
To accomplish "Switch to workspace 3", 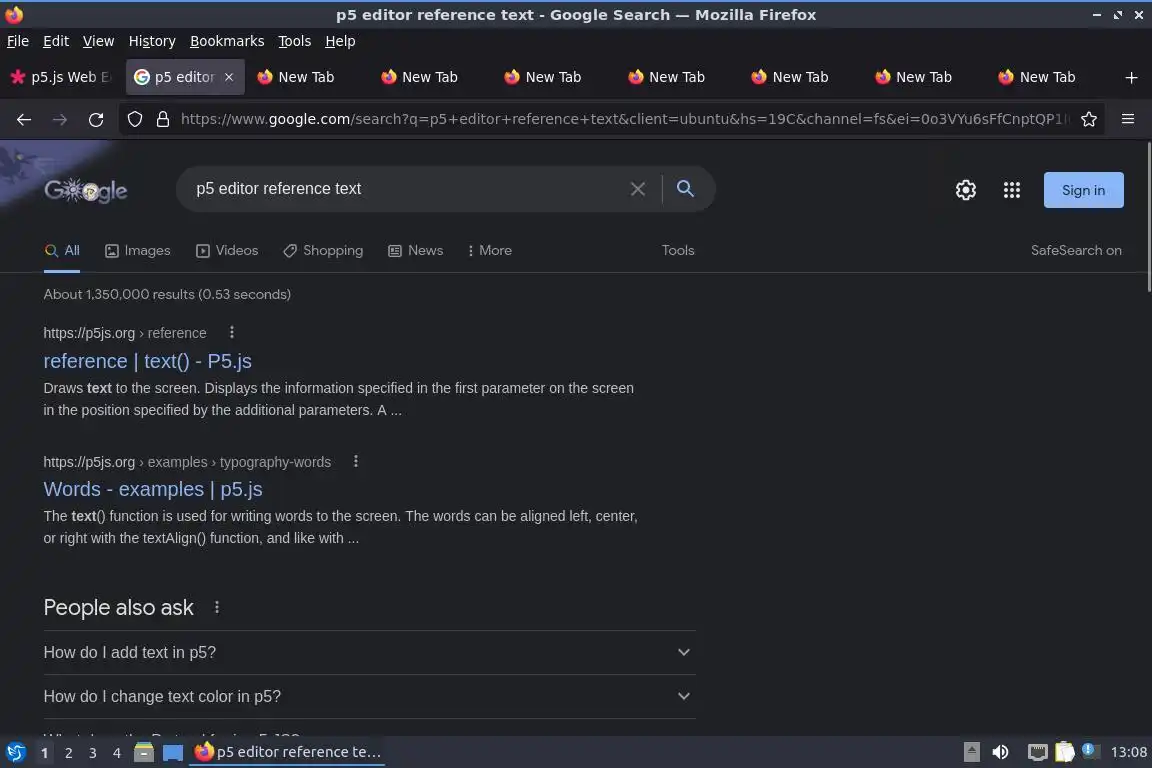I will [x=93, y=753].
